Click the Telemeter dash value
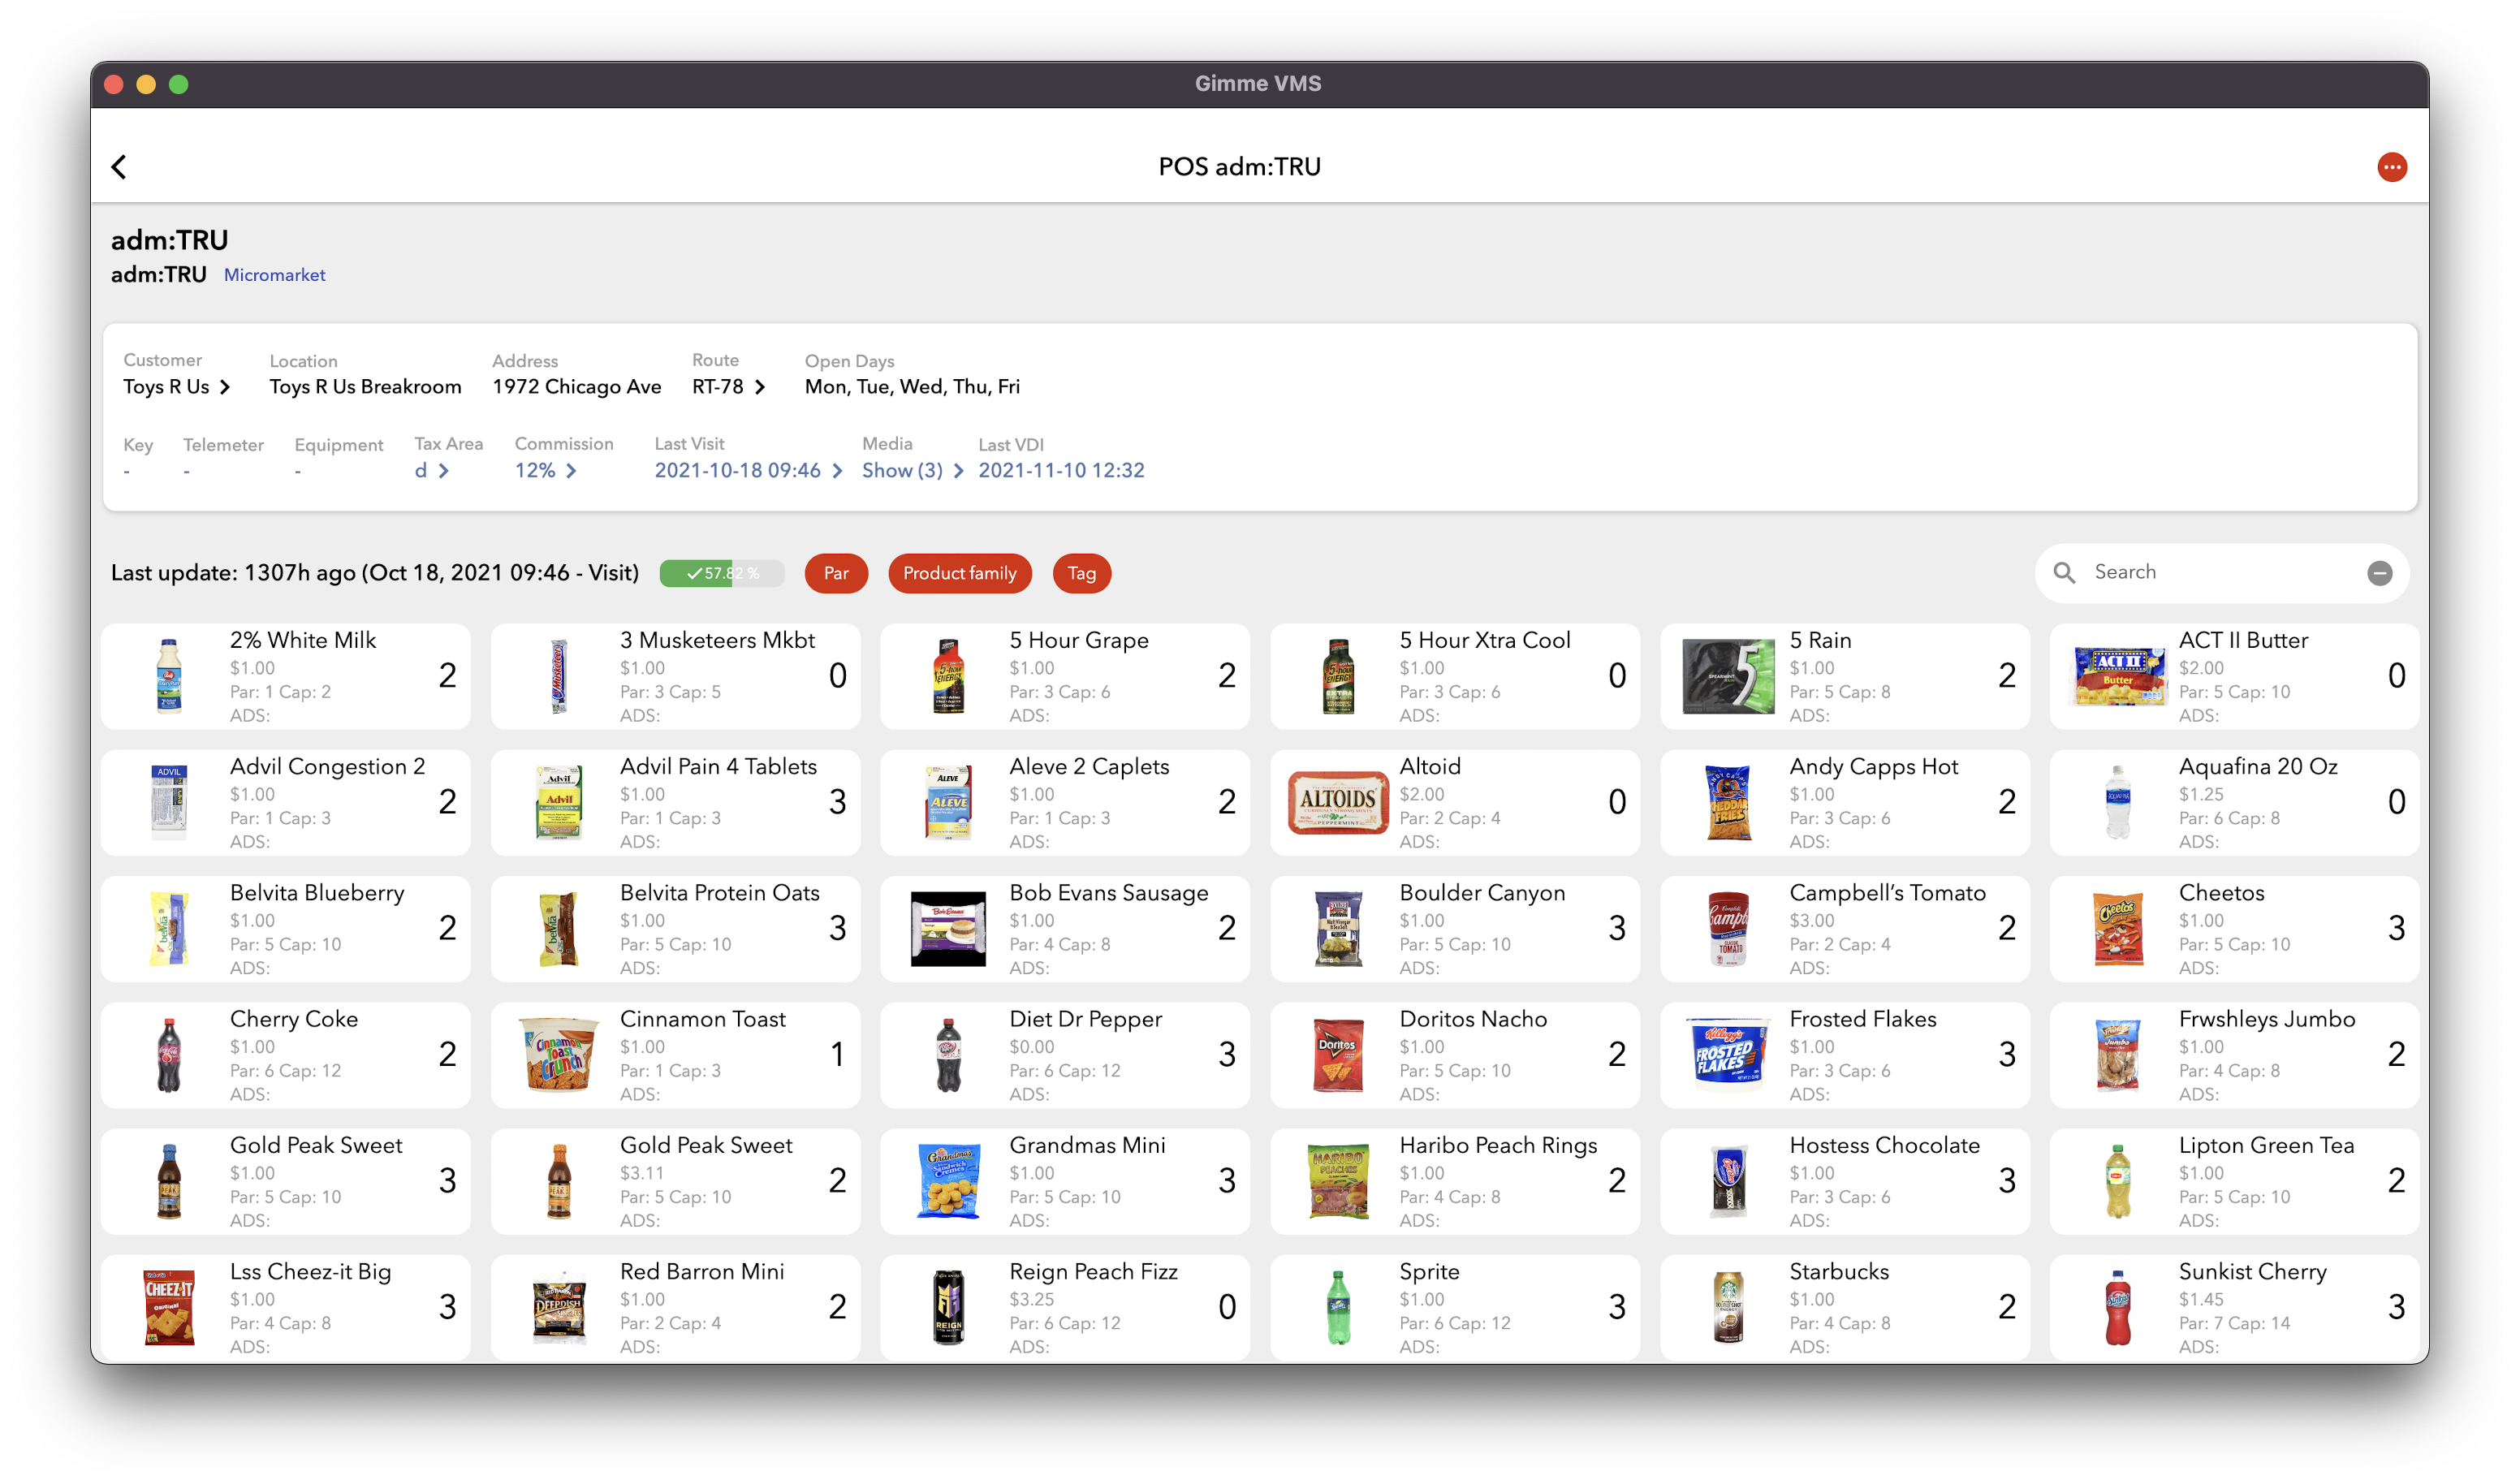This screenshot has width=2520, height=1484. [x=187, y=471]
